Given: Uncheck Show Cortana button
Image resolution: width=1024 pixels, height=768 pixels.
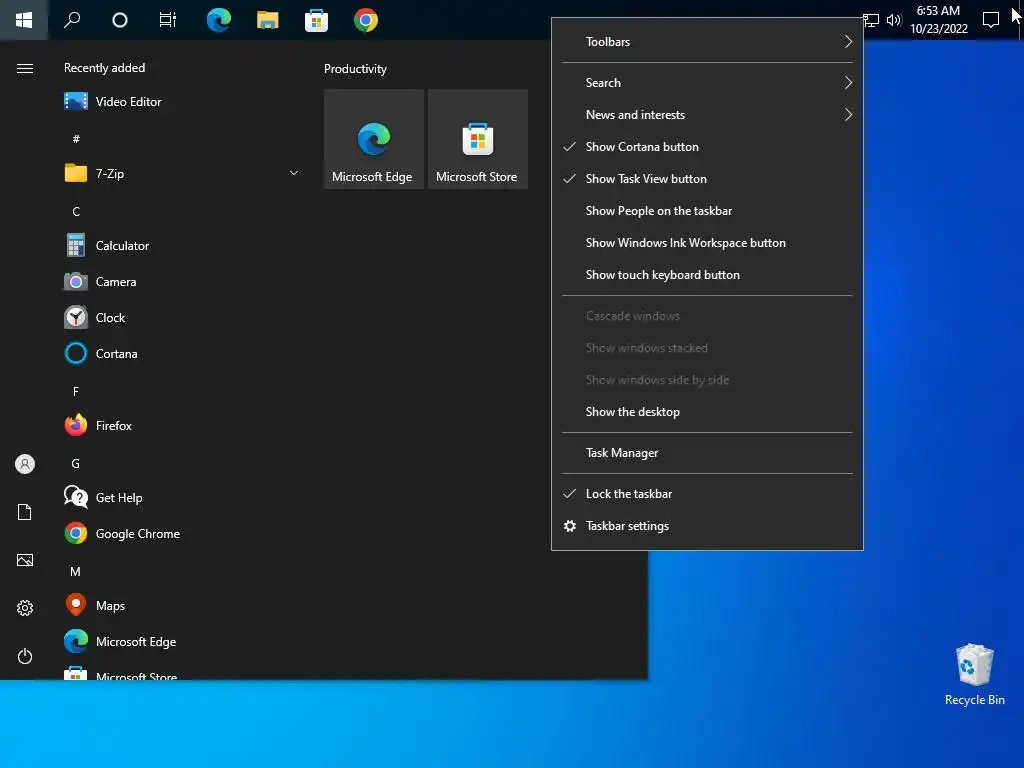Looking at the screenshot, I should [707, 147].
